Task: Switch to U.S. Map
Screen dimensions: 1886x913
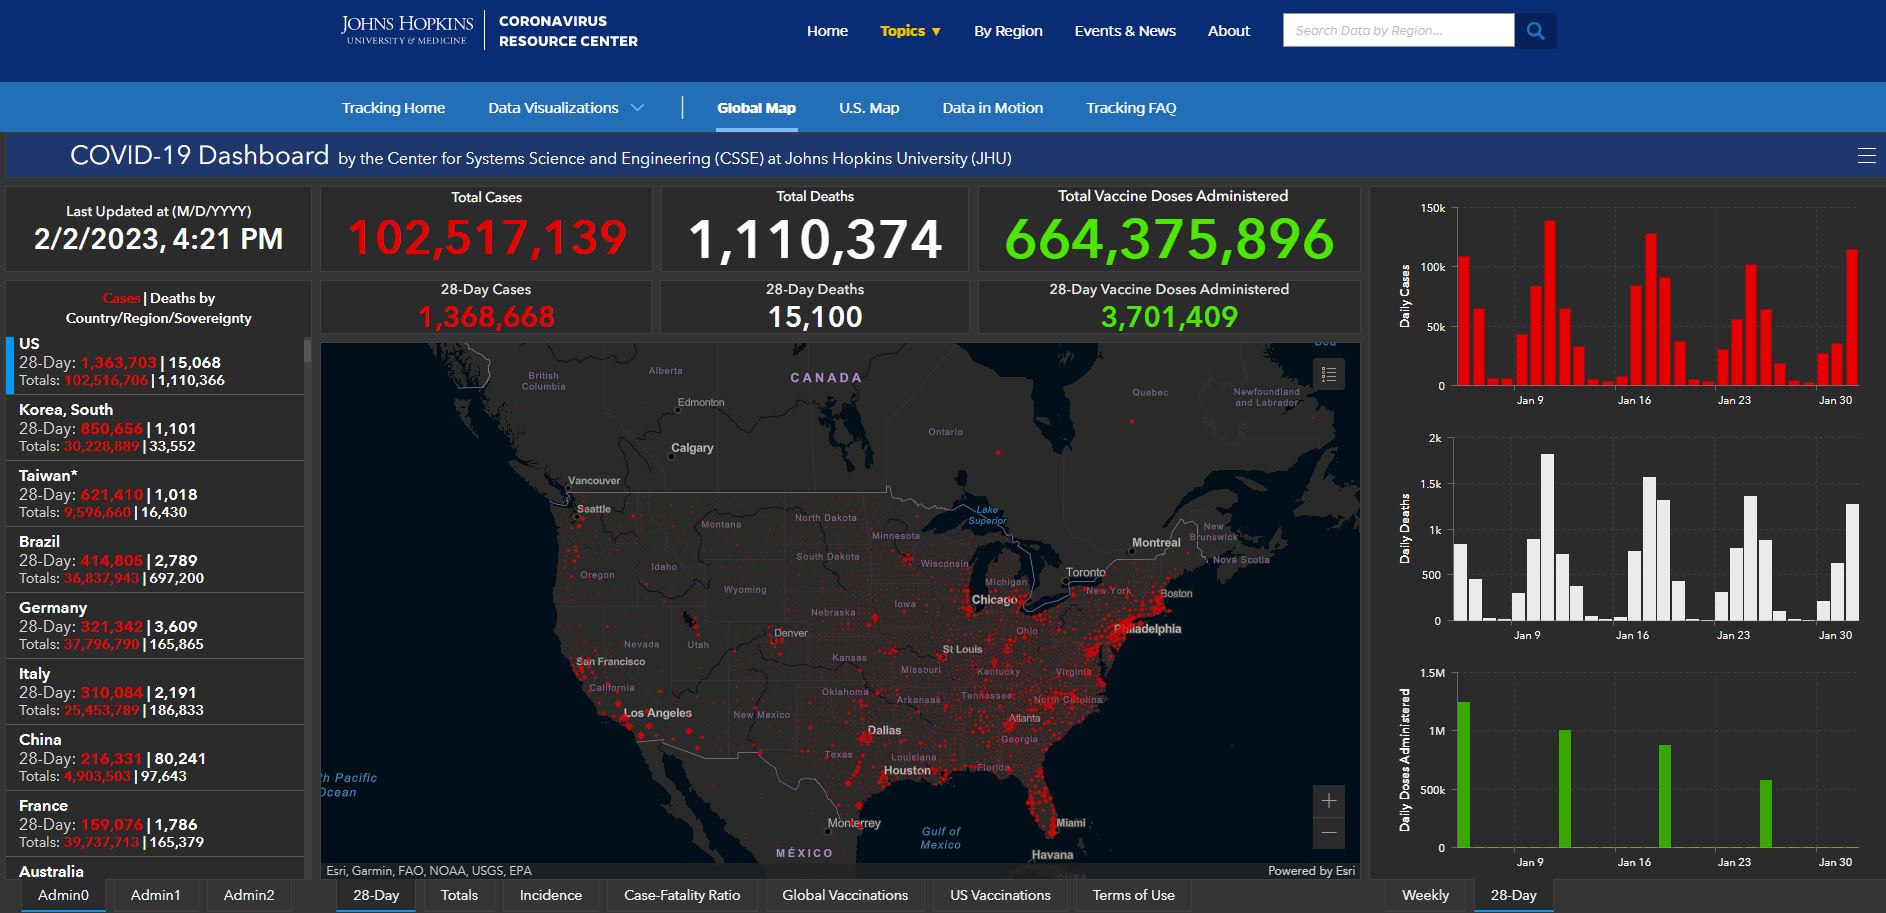Action: tap(869, 108)
